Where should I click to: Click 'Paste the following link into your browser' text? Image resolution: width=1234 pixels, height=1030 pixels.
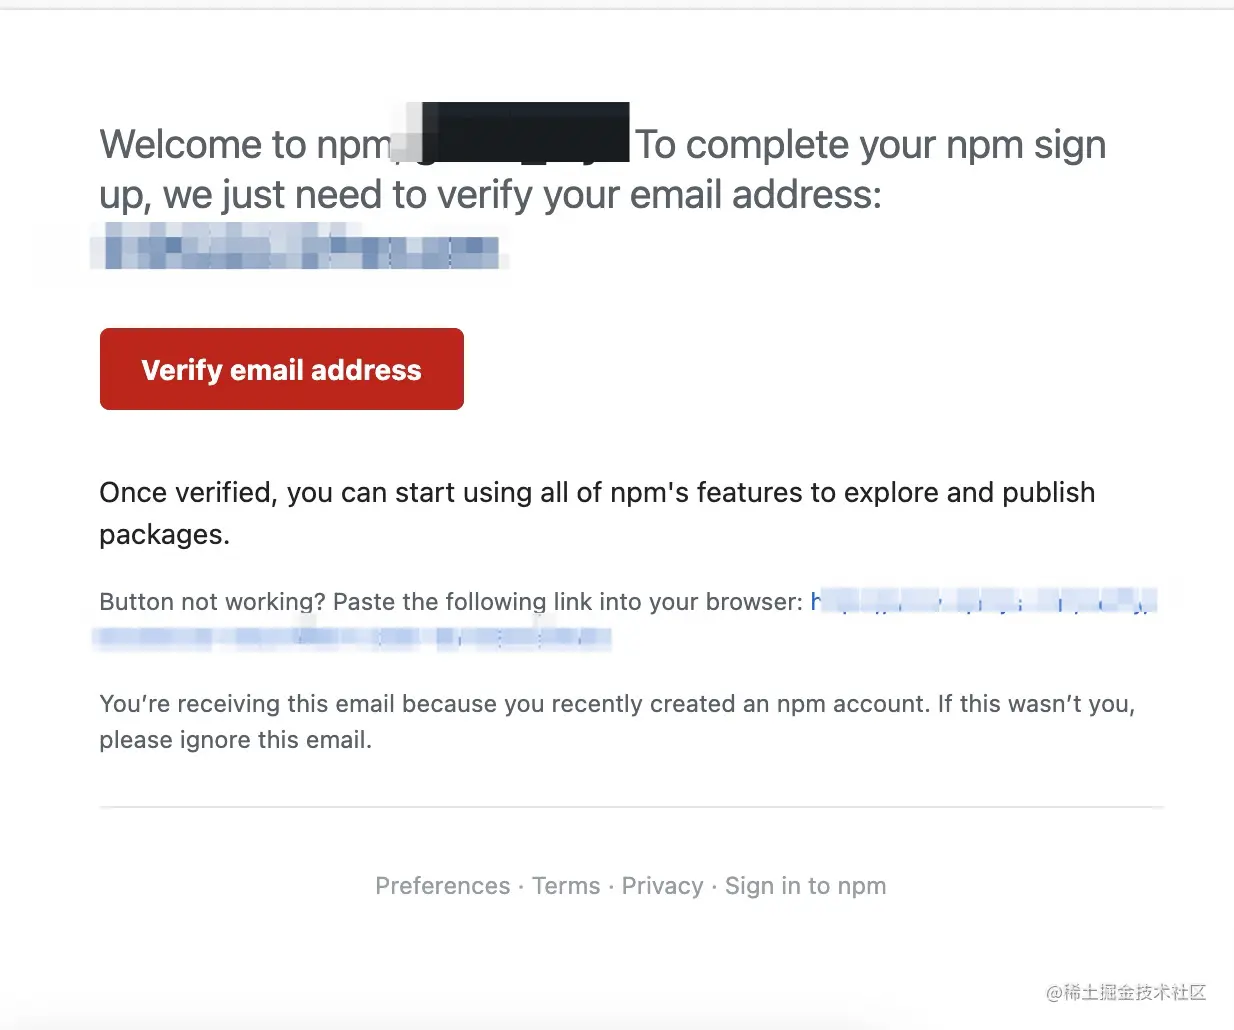pos(568,602)
